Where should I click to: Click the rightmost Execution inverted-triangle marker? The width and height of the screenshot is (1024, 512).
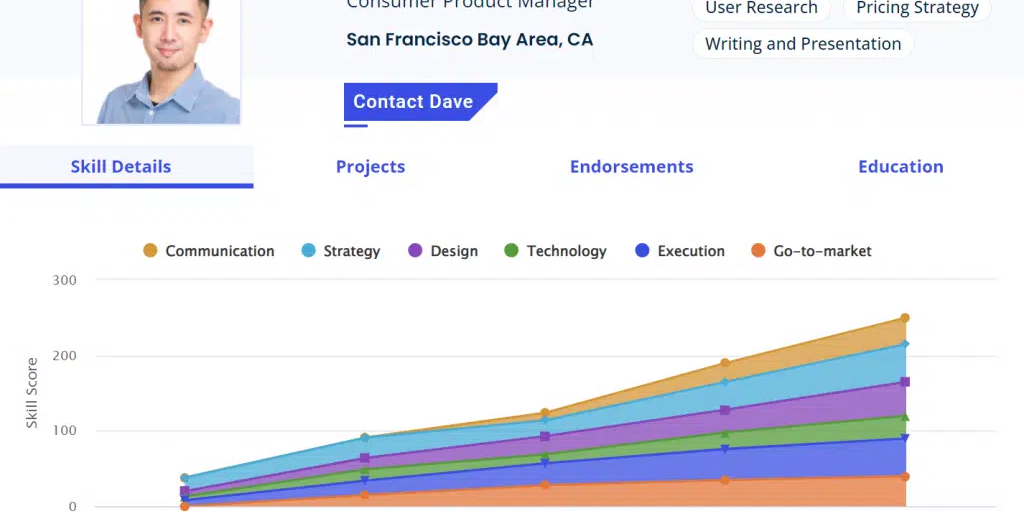(x=905, y=438)
